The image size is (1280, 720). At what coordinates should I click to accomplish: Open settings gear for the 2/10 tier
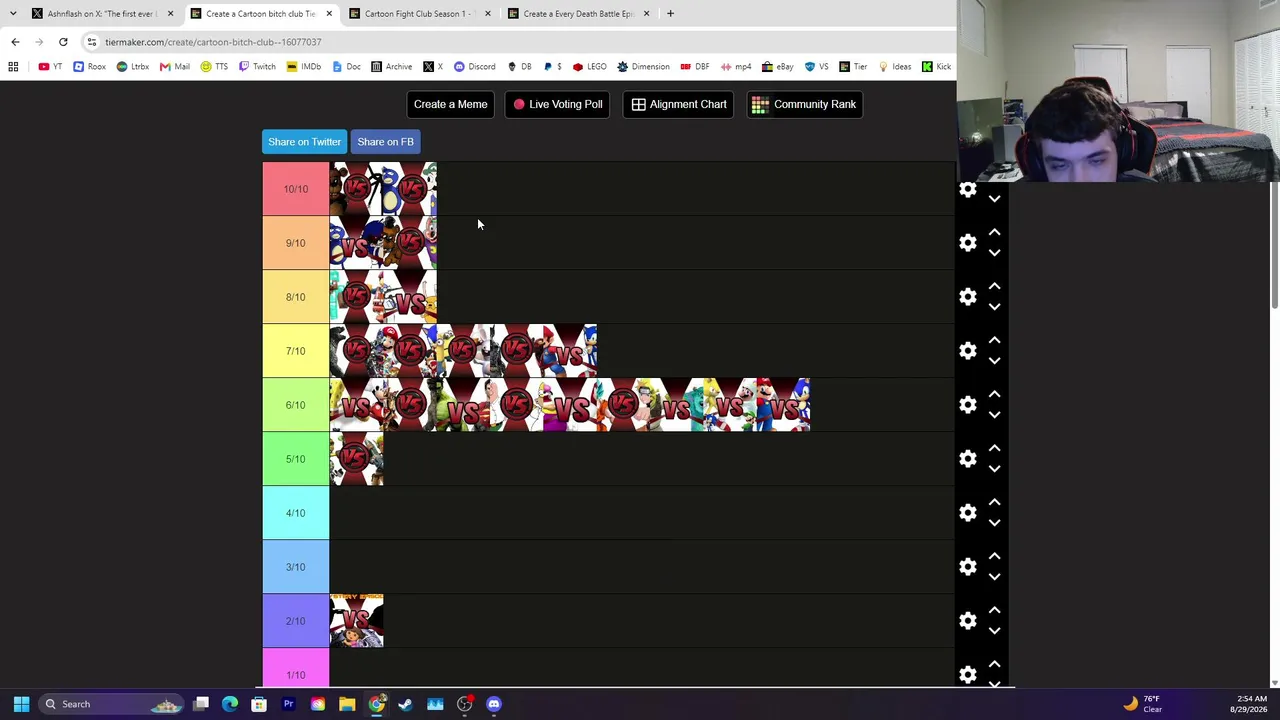tap(968, 621)
